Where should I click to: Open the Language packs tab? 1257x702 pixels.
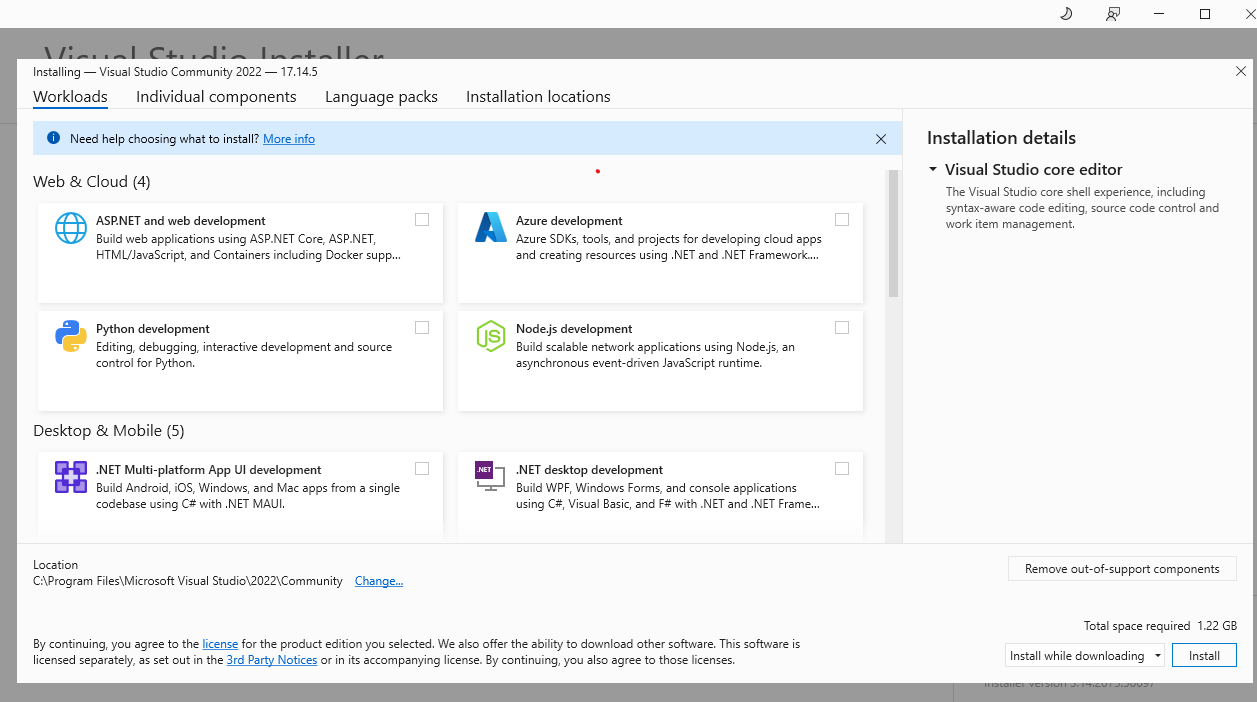381,97
